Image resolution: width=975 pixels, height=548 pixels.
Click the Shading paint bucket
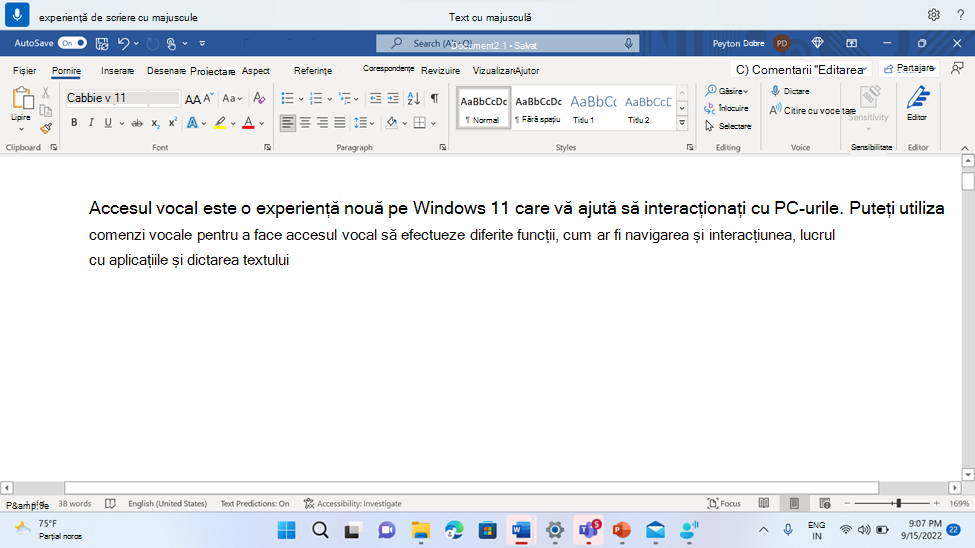(392, 123)
